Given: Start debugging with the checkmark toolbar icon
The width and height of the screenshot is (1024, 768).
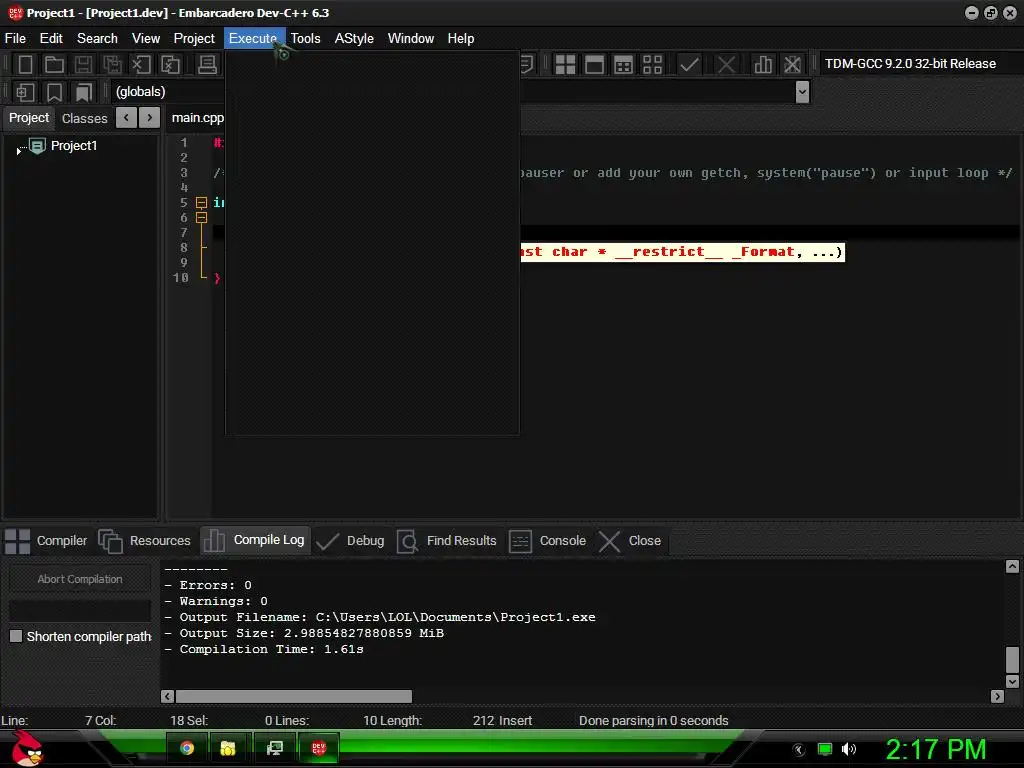Looking at the screenshot, I should coord(689,65).
